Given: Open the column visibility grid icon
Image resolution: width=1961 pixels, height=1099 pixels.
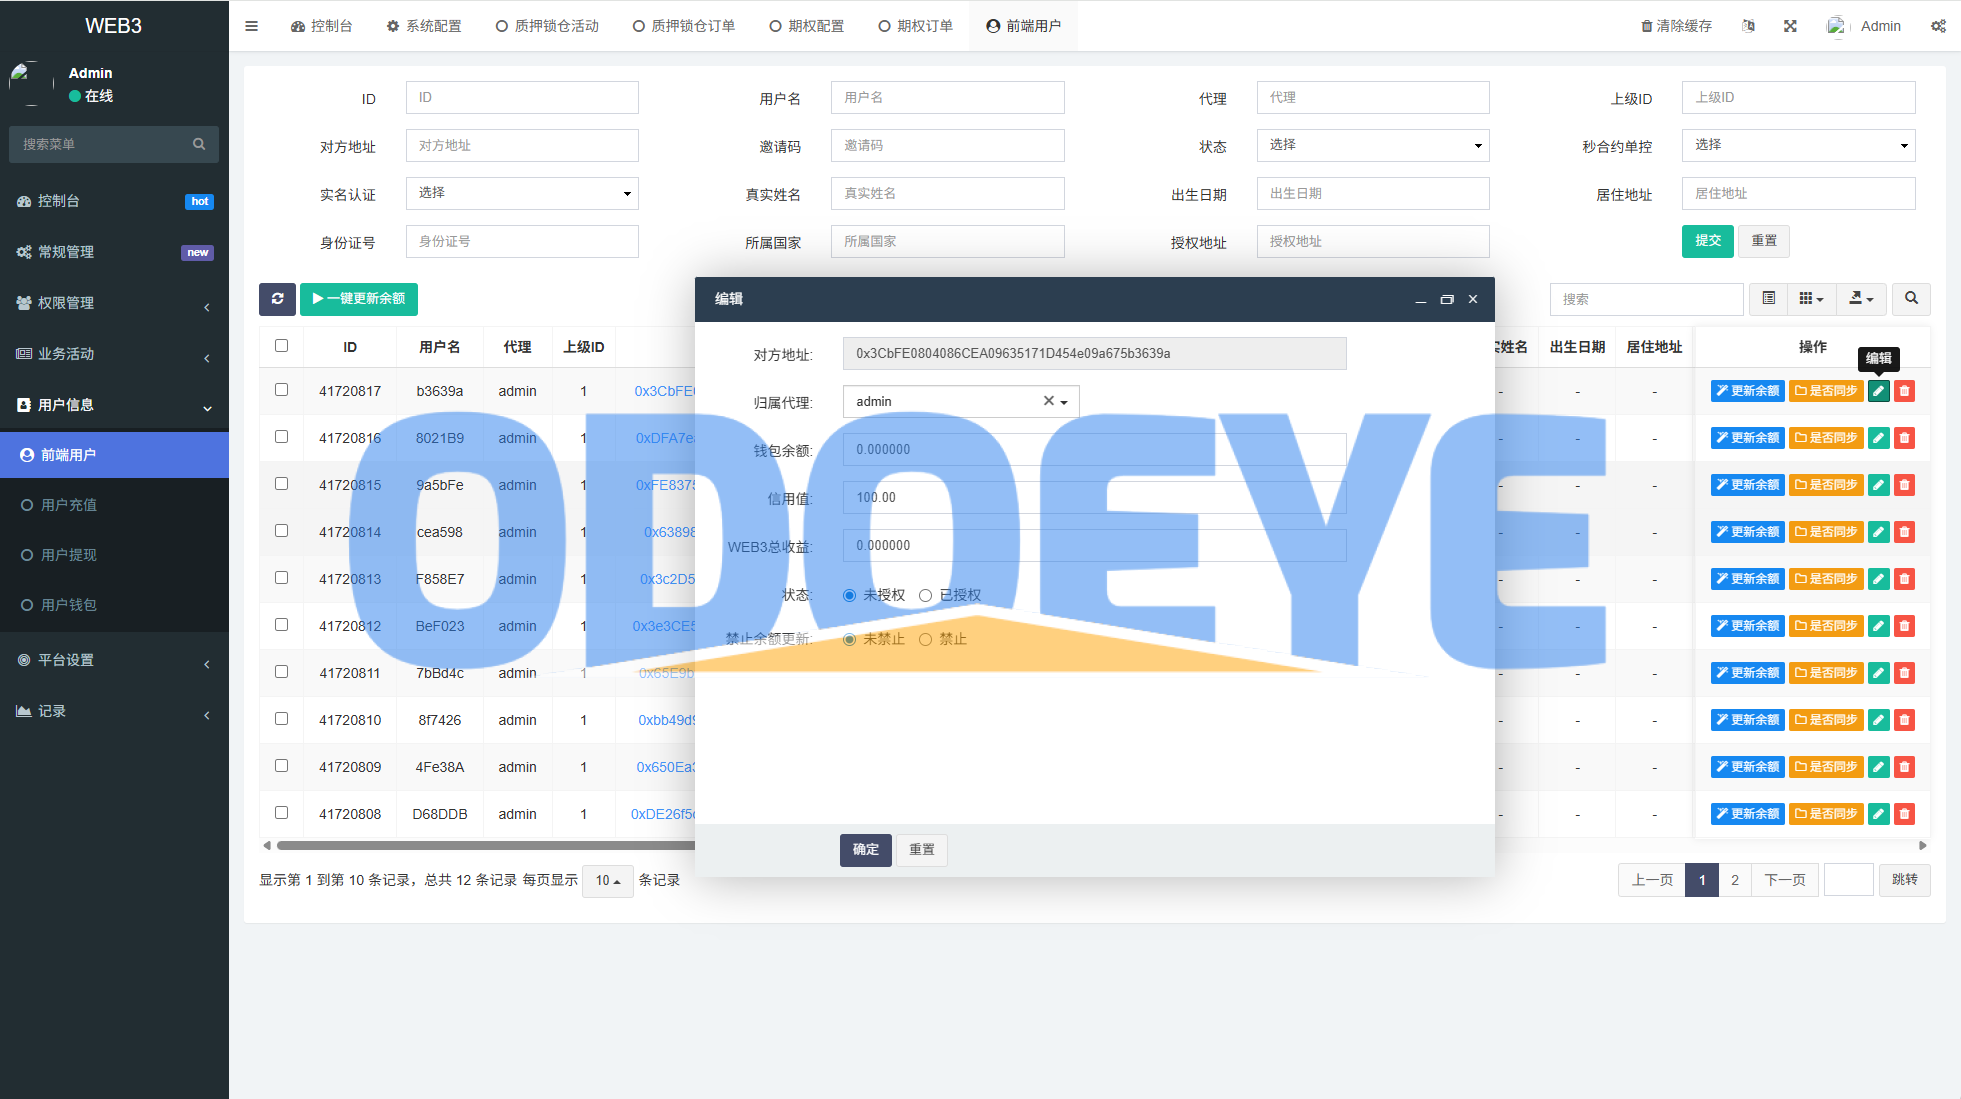Looking at the screenshot, I should tap(1810, 299).
